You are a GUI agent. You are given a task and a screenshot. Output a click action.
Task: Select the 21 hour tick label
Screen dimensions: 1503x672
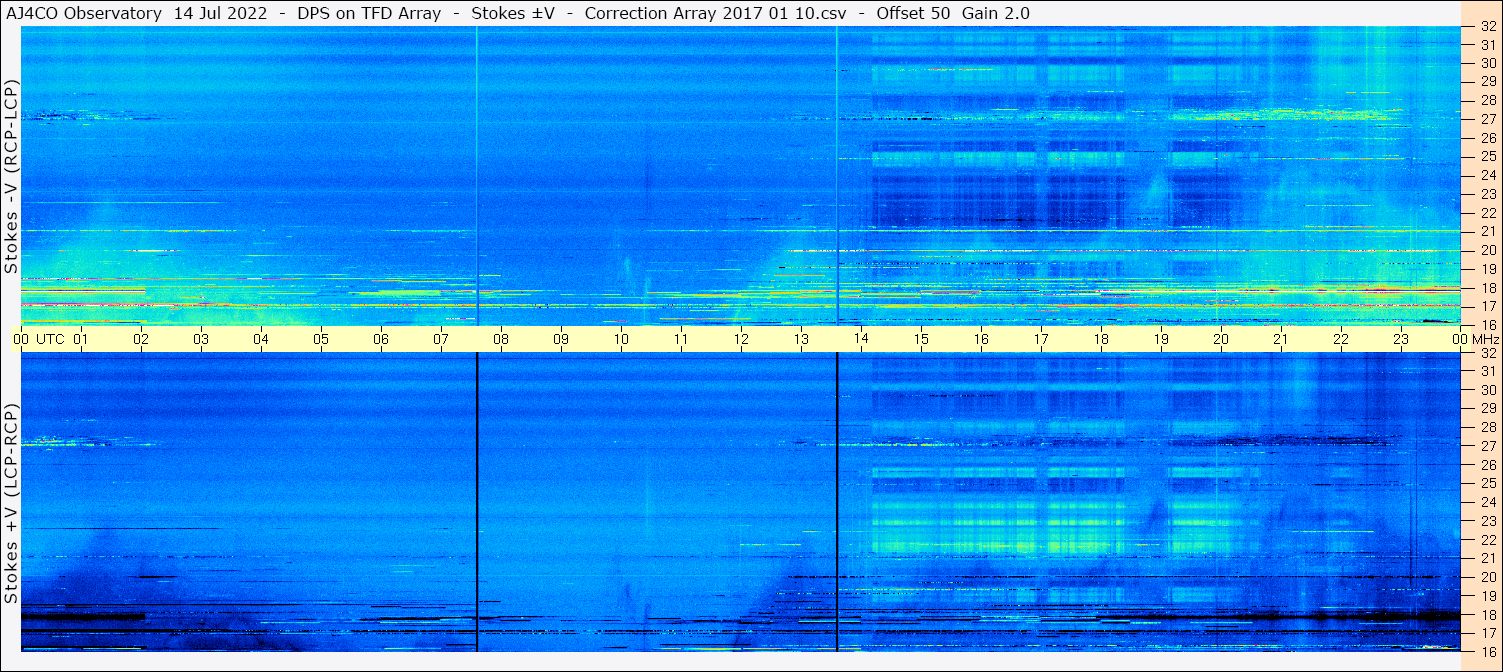point(1281,339)
